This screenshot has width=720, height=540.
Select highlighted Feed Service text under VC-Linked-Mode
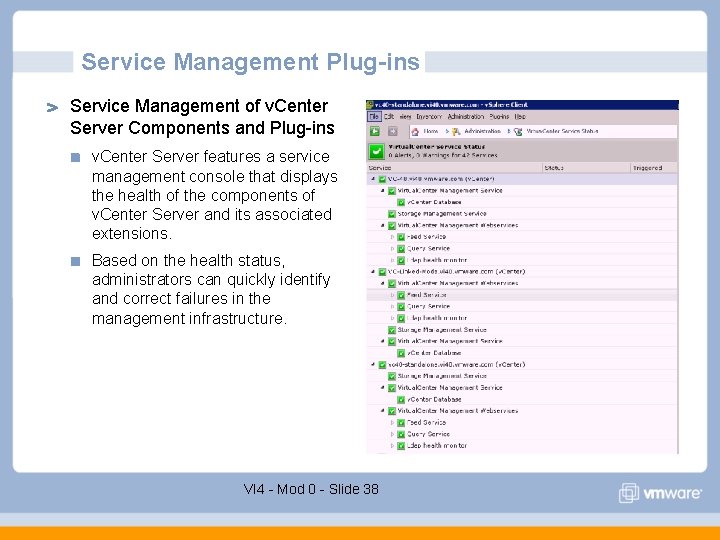427,295
